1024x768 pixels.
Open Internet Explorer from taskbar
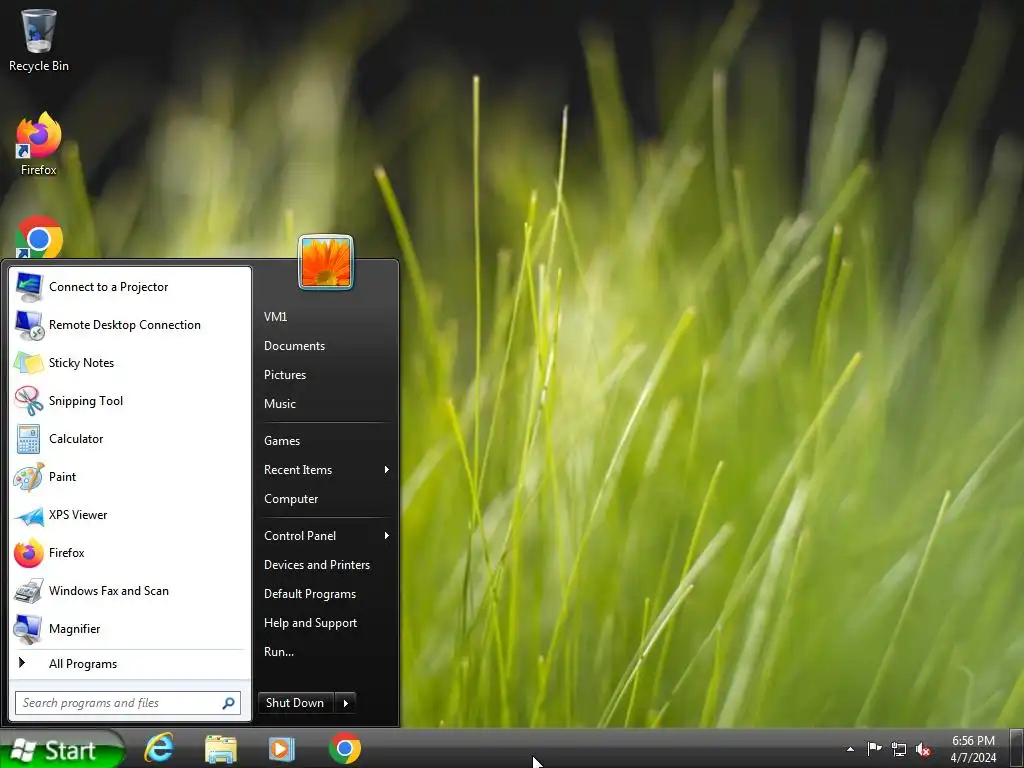(159, 748)
